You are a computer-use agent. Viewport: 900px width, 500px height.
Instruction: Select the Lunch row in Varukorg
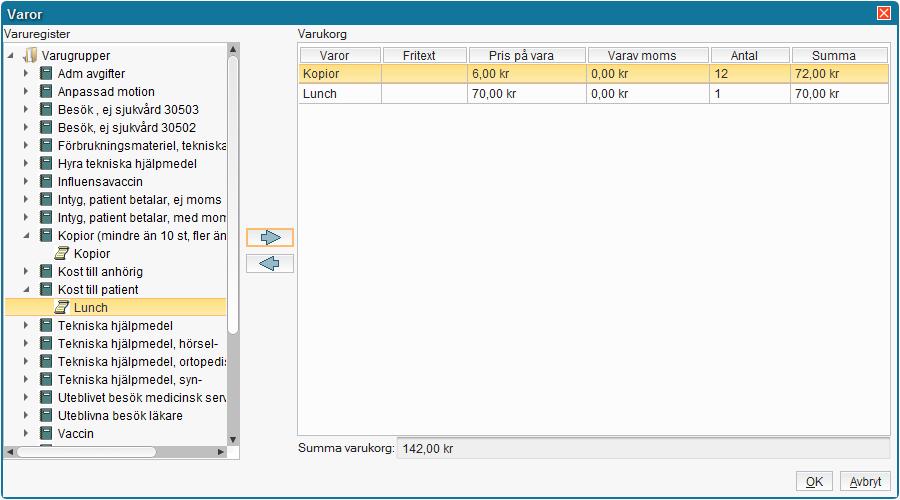pos(593,94)
